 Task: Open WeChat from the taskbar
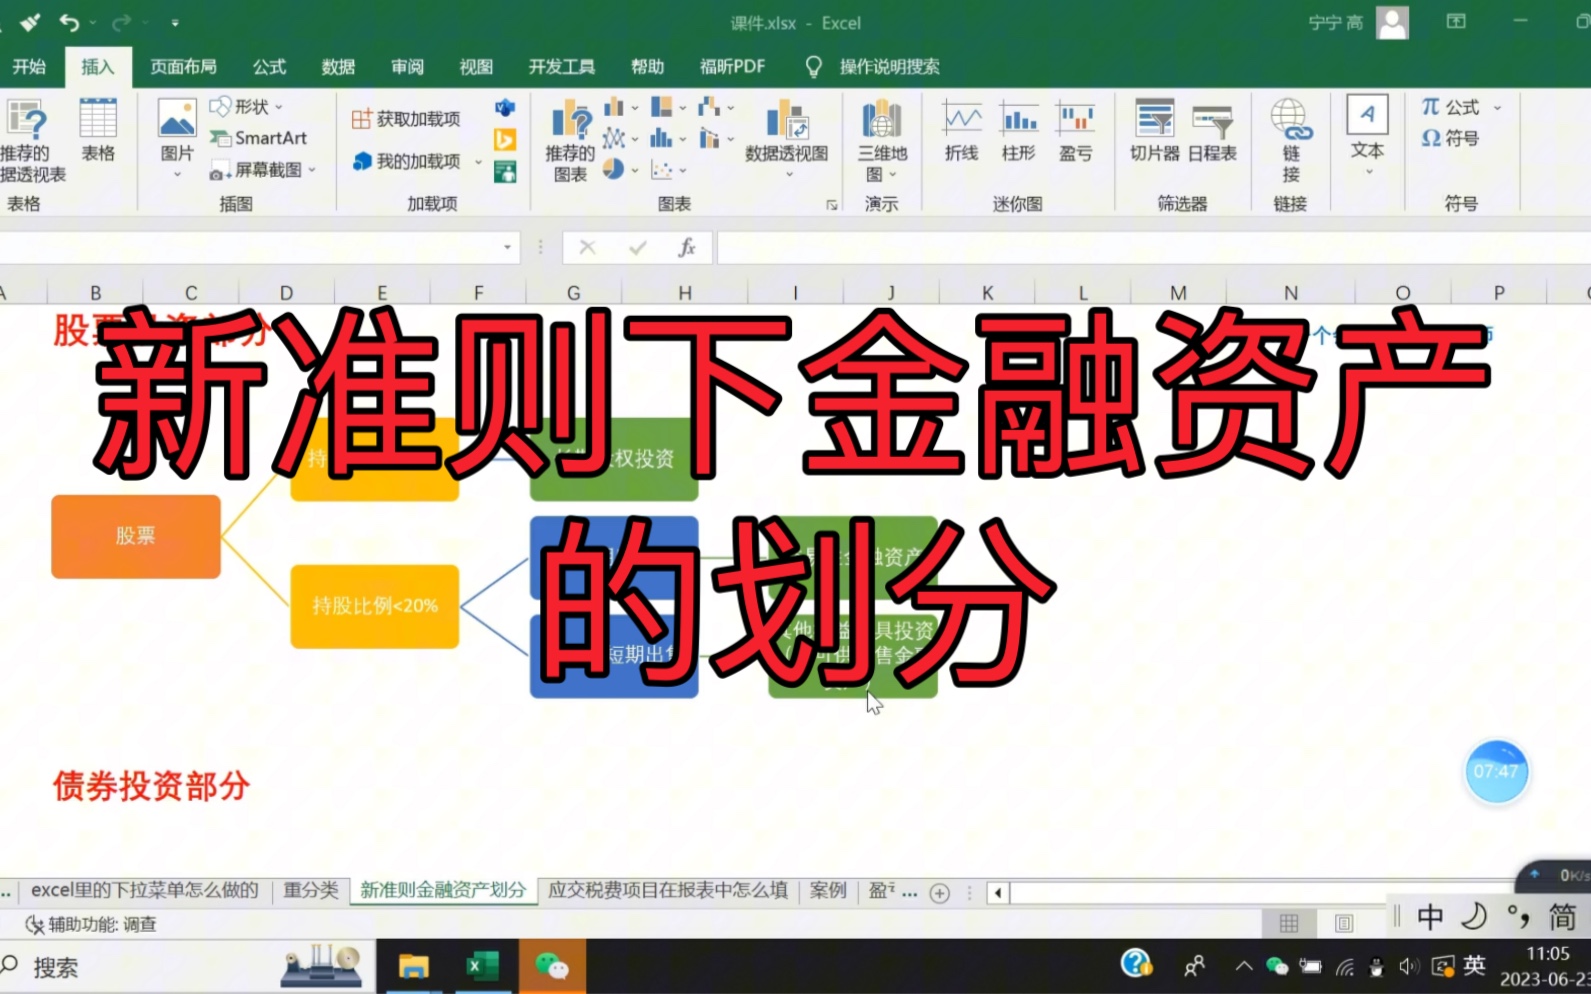point(552,966)
